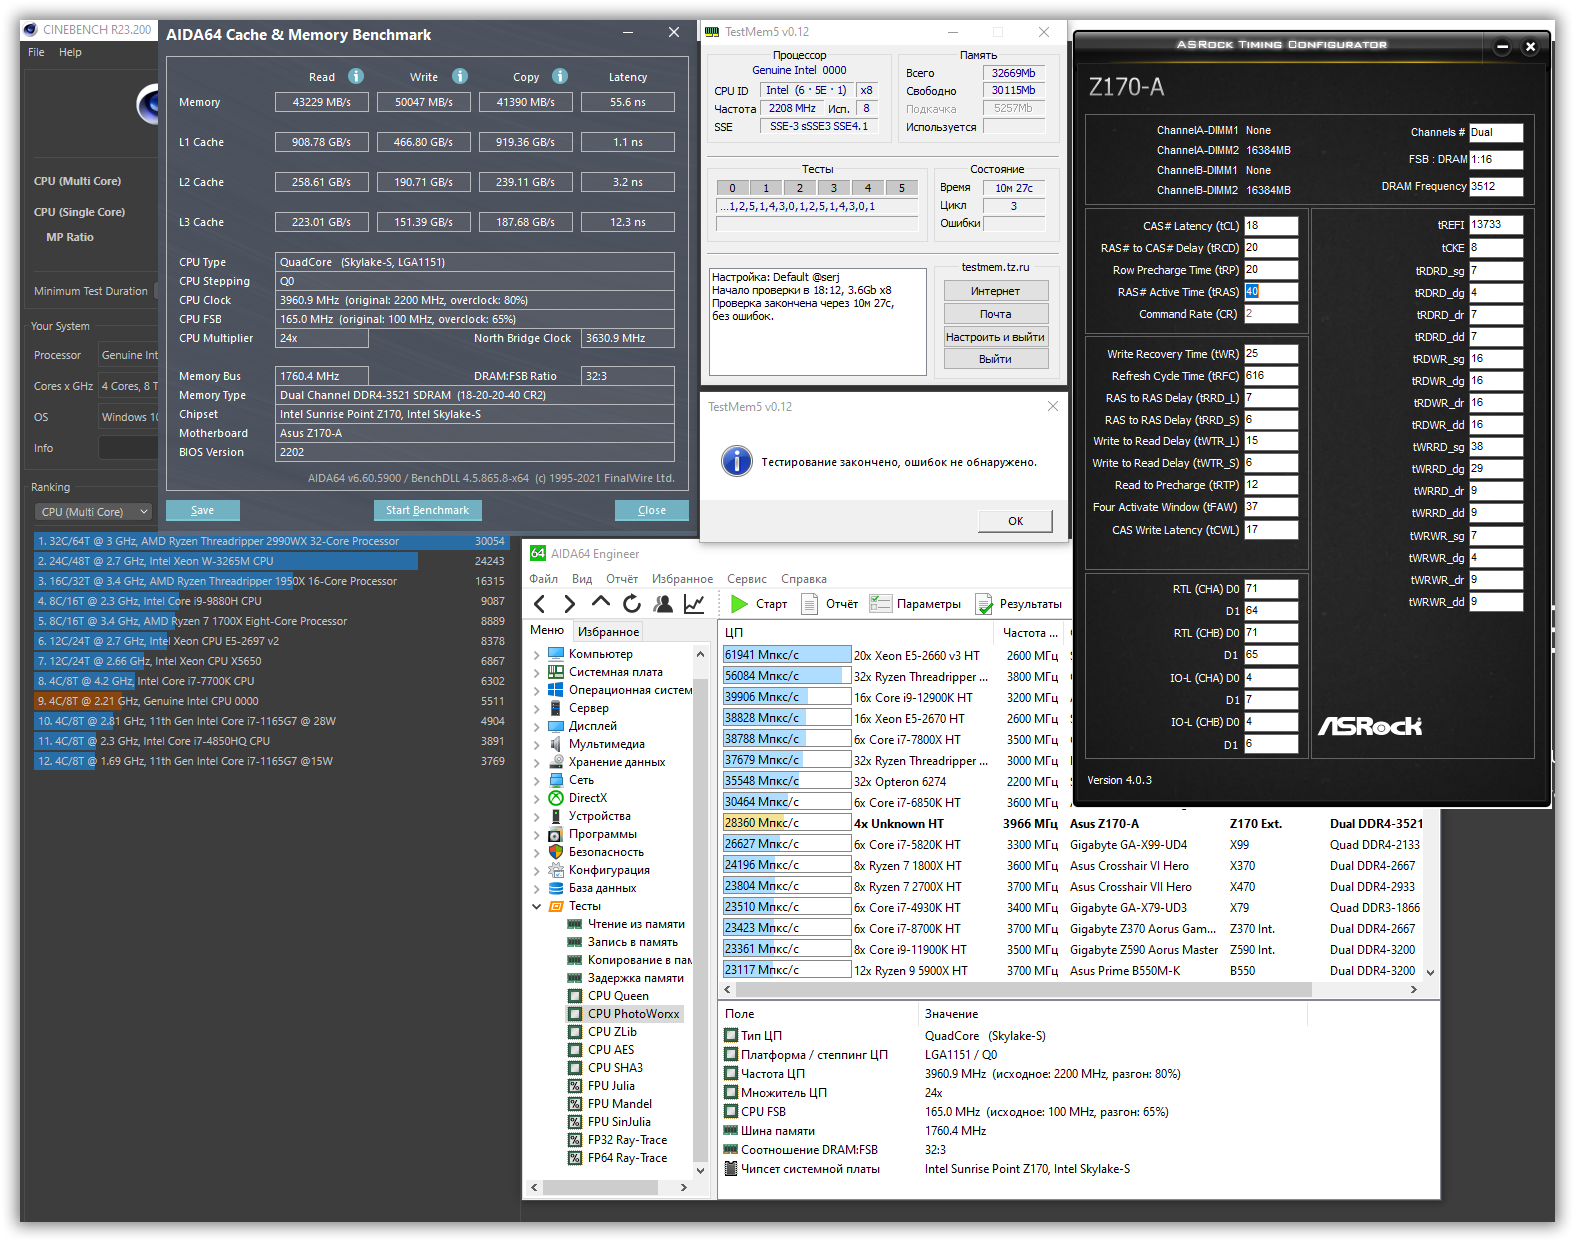This screenshot has width=1575, height=1242.
Task: Click the Refresh Cycle Time (tRFC) field
Action: (x=1271, y=376)
